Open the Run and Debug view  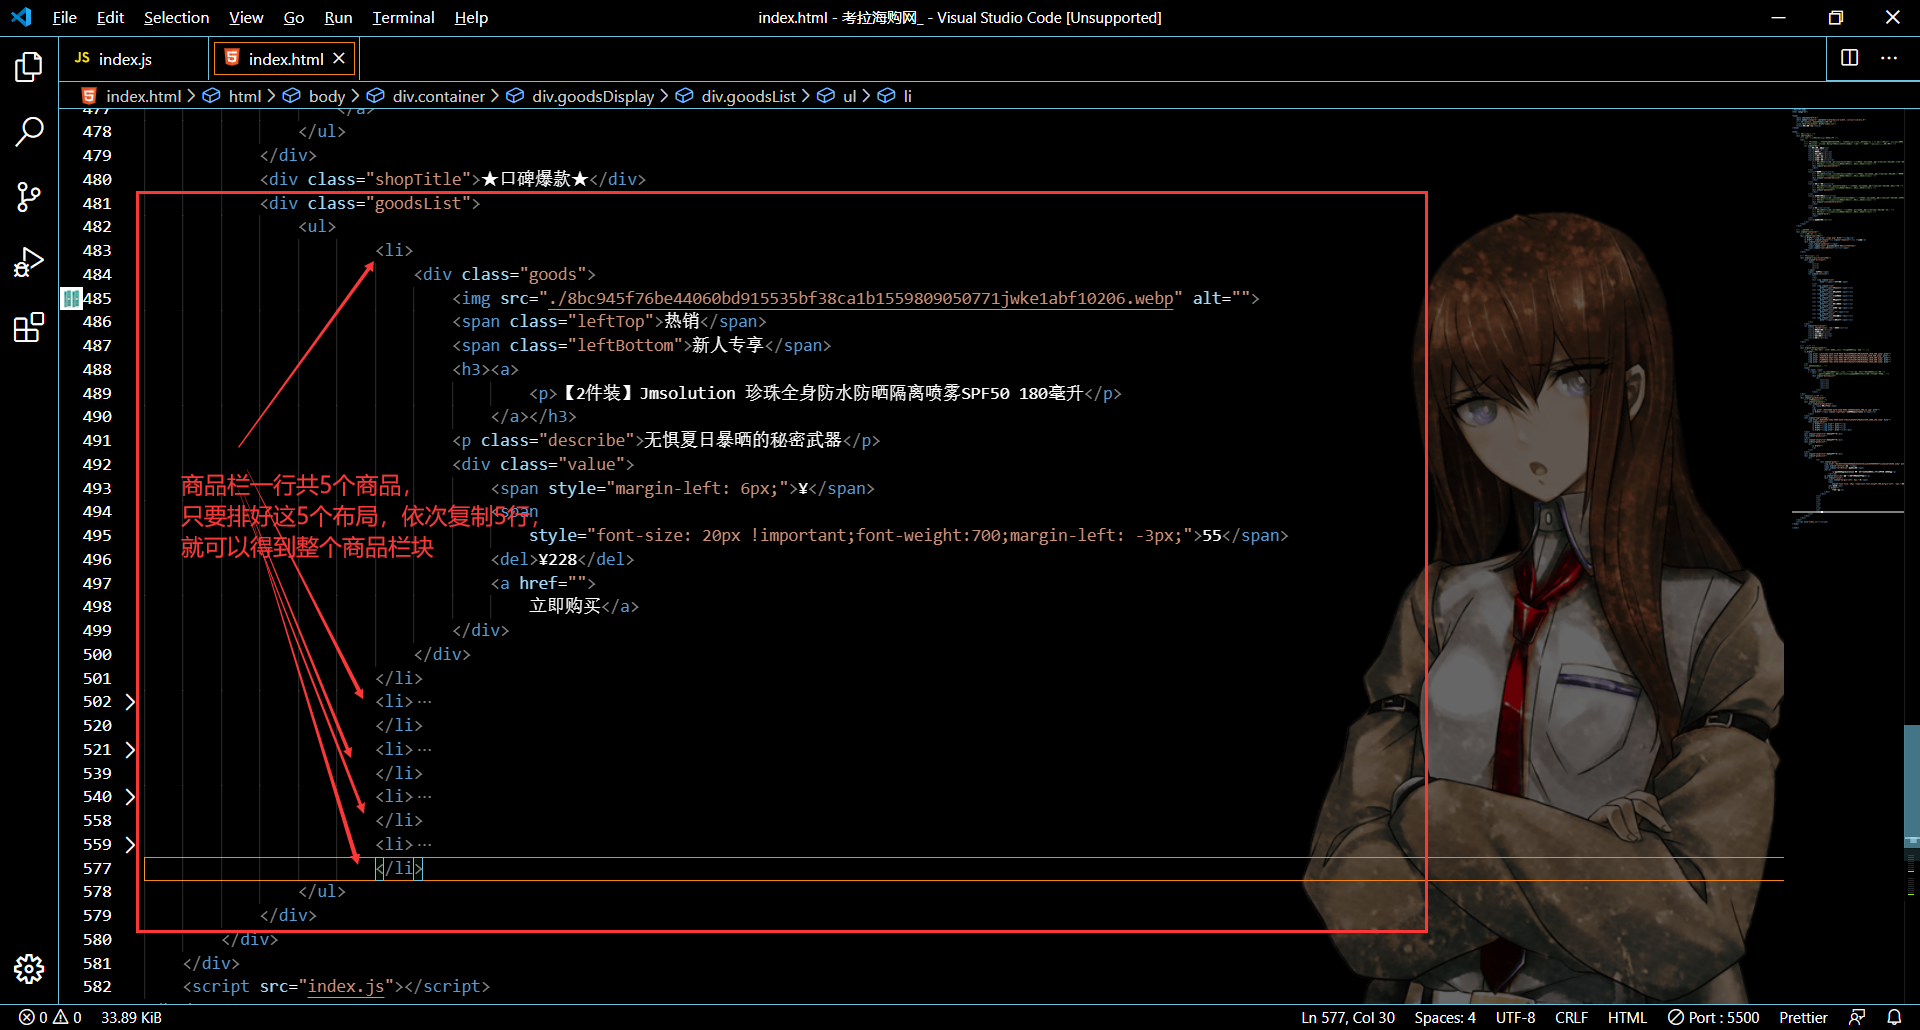click(29, 262)
